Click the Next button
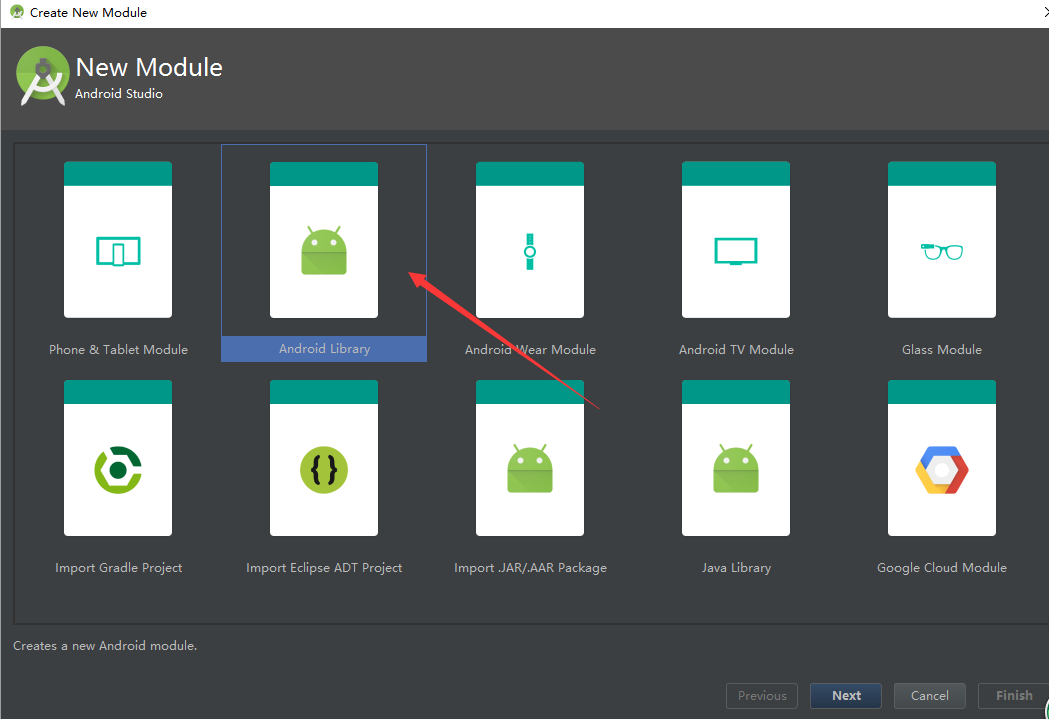Image resolution: width=1049 pixels, height=719 pixels. click(x=846, y=696)
